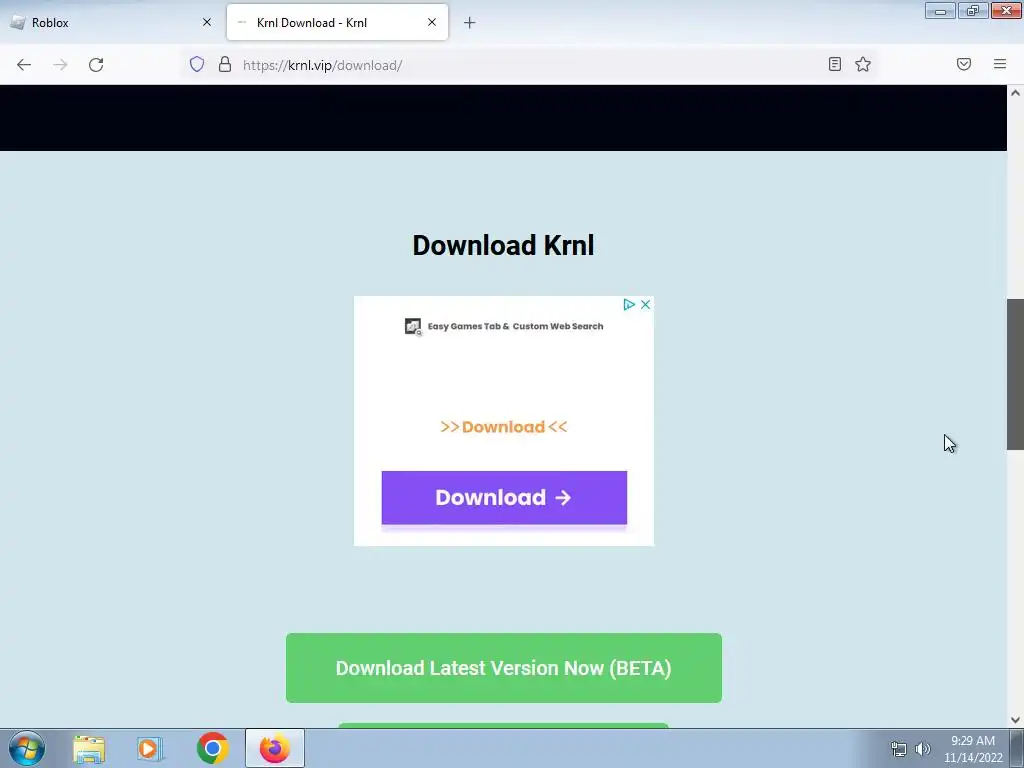Click the Easy Games Tab ad logo
1024x768 pixels.
click(x=413, y=327)
